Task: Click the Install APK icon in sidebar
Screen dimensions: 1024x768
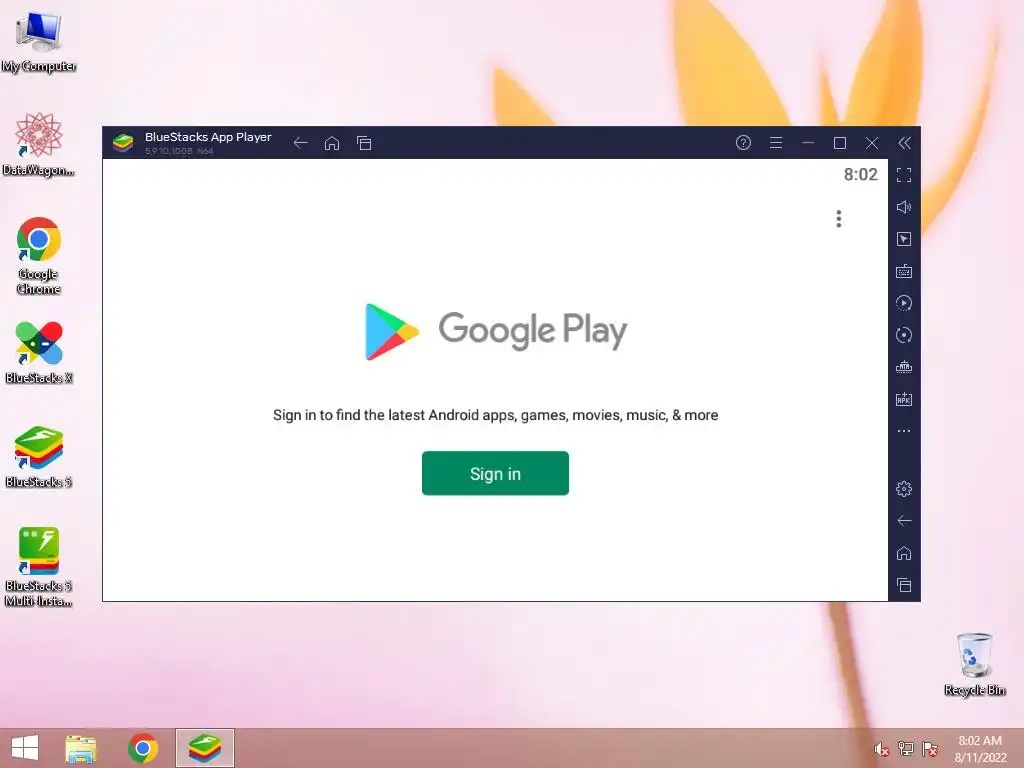Action: 904,399
